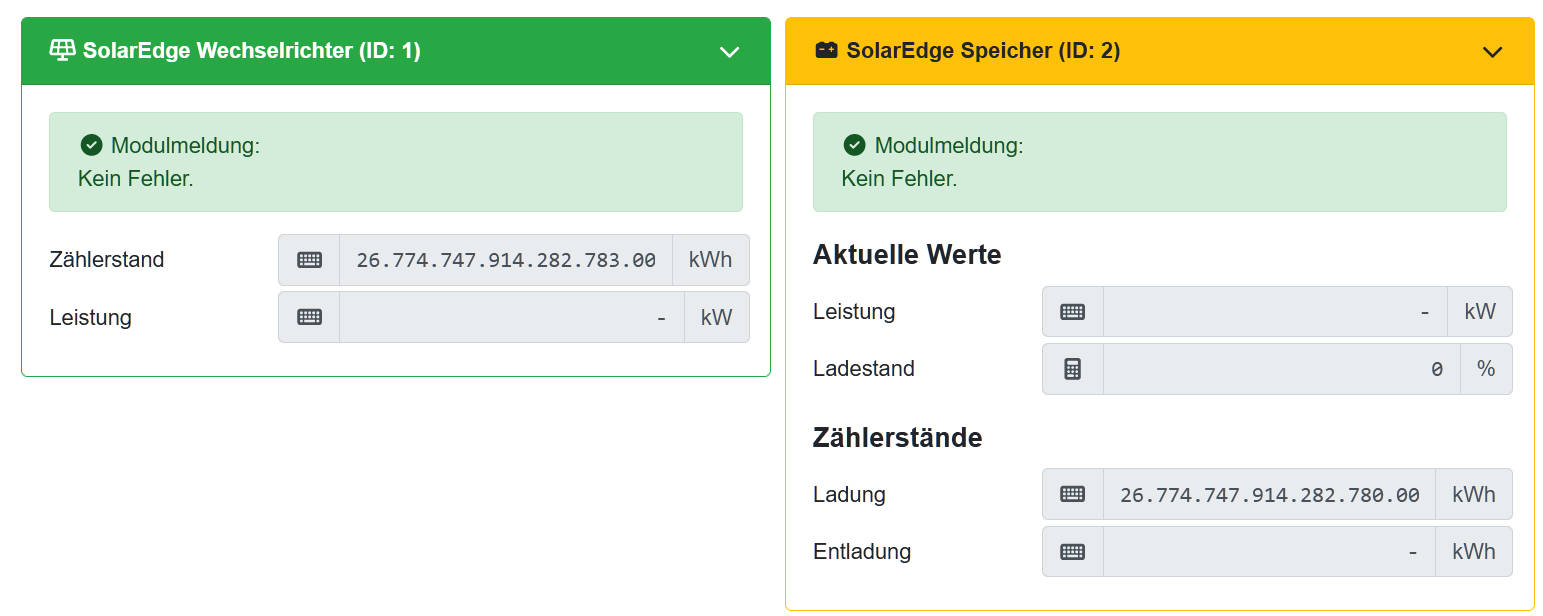1543x616 pixels.
Task: Click SolarEdge Wechselrichter (ID: 1) header title
Action: 251,51
